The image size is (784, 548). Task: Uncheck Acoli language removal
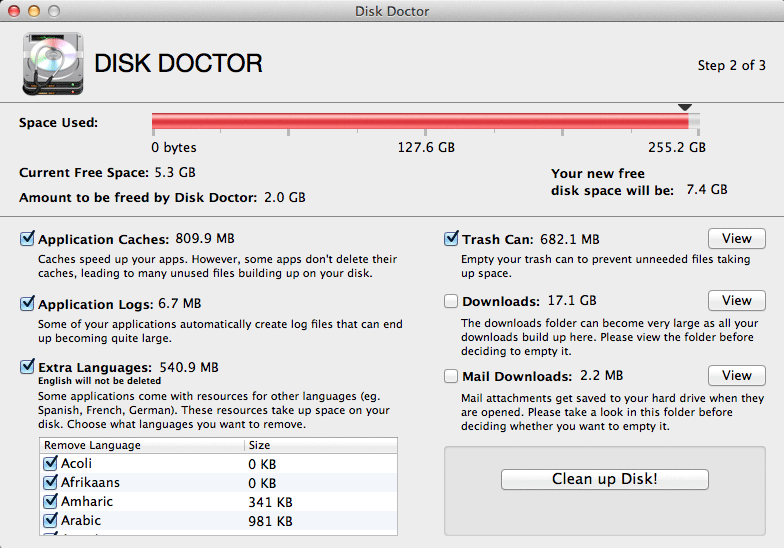50,464
